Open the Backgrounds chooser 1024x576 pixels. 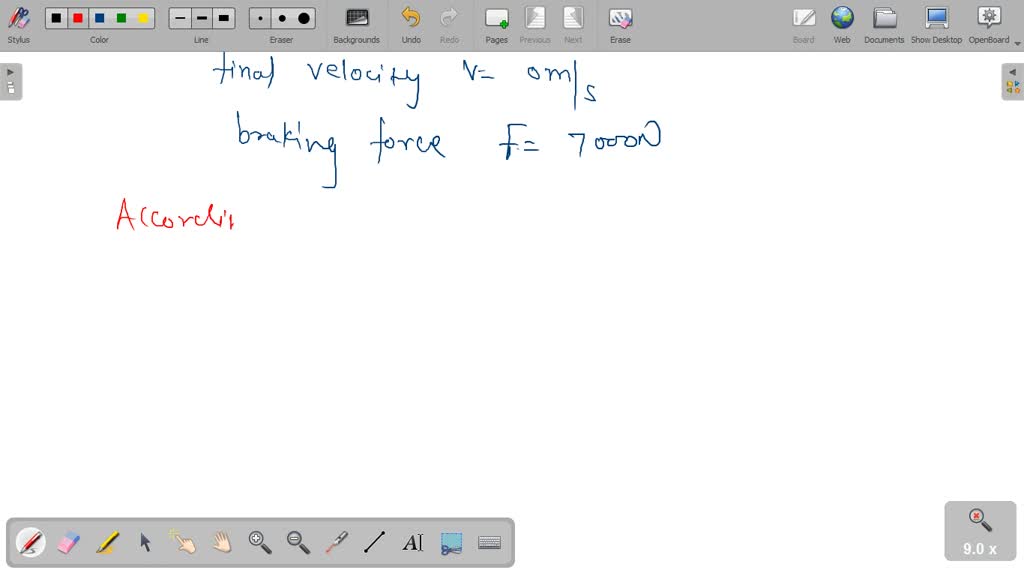tap(357, 25)
